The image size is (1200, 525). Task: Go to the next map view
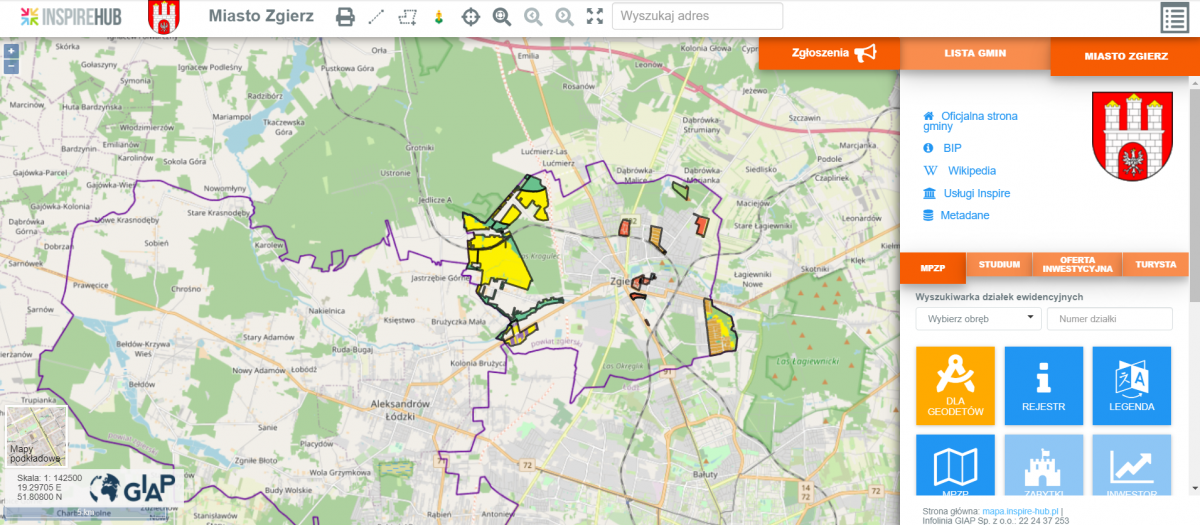[564, 17]
